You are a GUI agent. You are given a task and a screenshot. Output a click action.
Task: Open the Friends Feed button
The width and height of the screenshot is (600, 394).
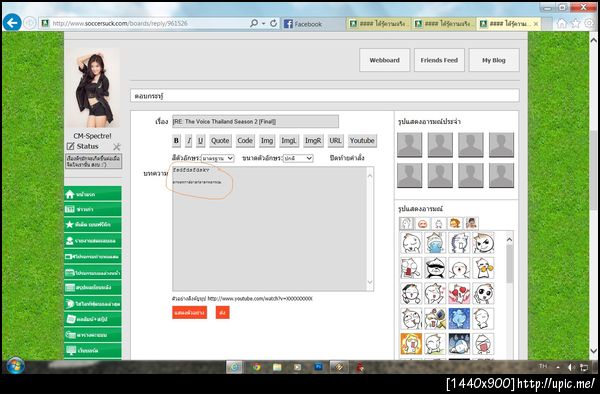coord(439,60)
